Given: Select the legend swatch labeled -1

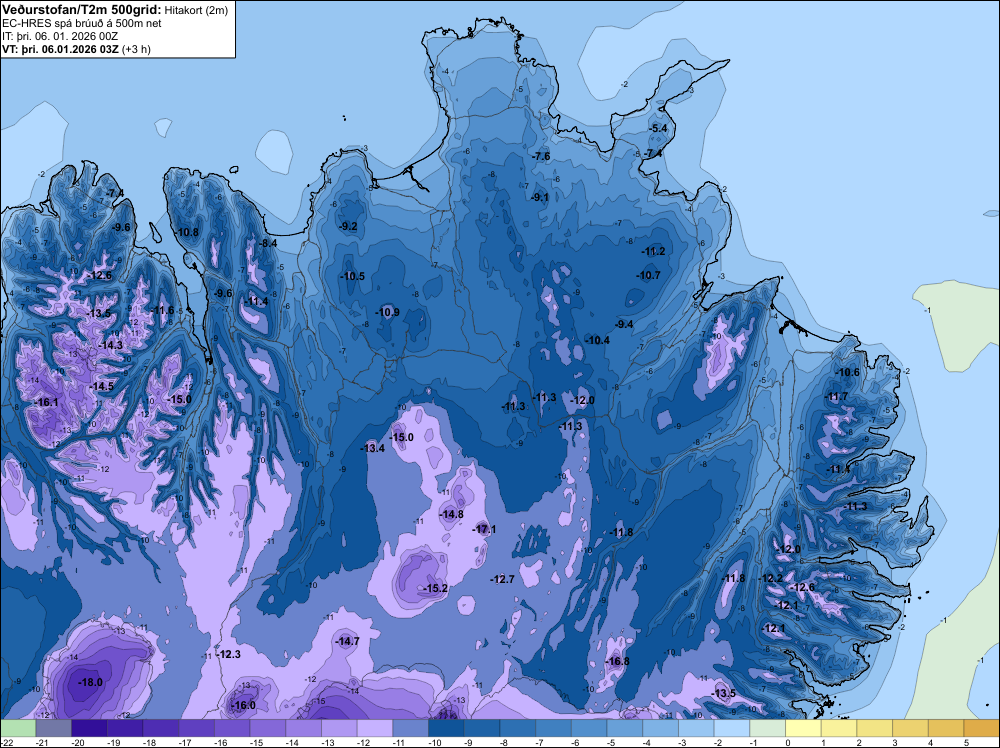Looking at the screenshot, I should pos(768,729).
